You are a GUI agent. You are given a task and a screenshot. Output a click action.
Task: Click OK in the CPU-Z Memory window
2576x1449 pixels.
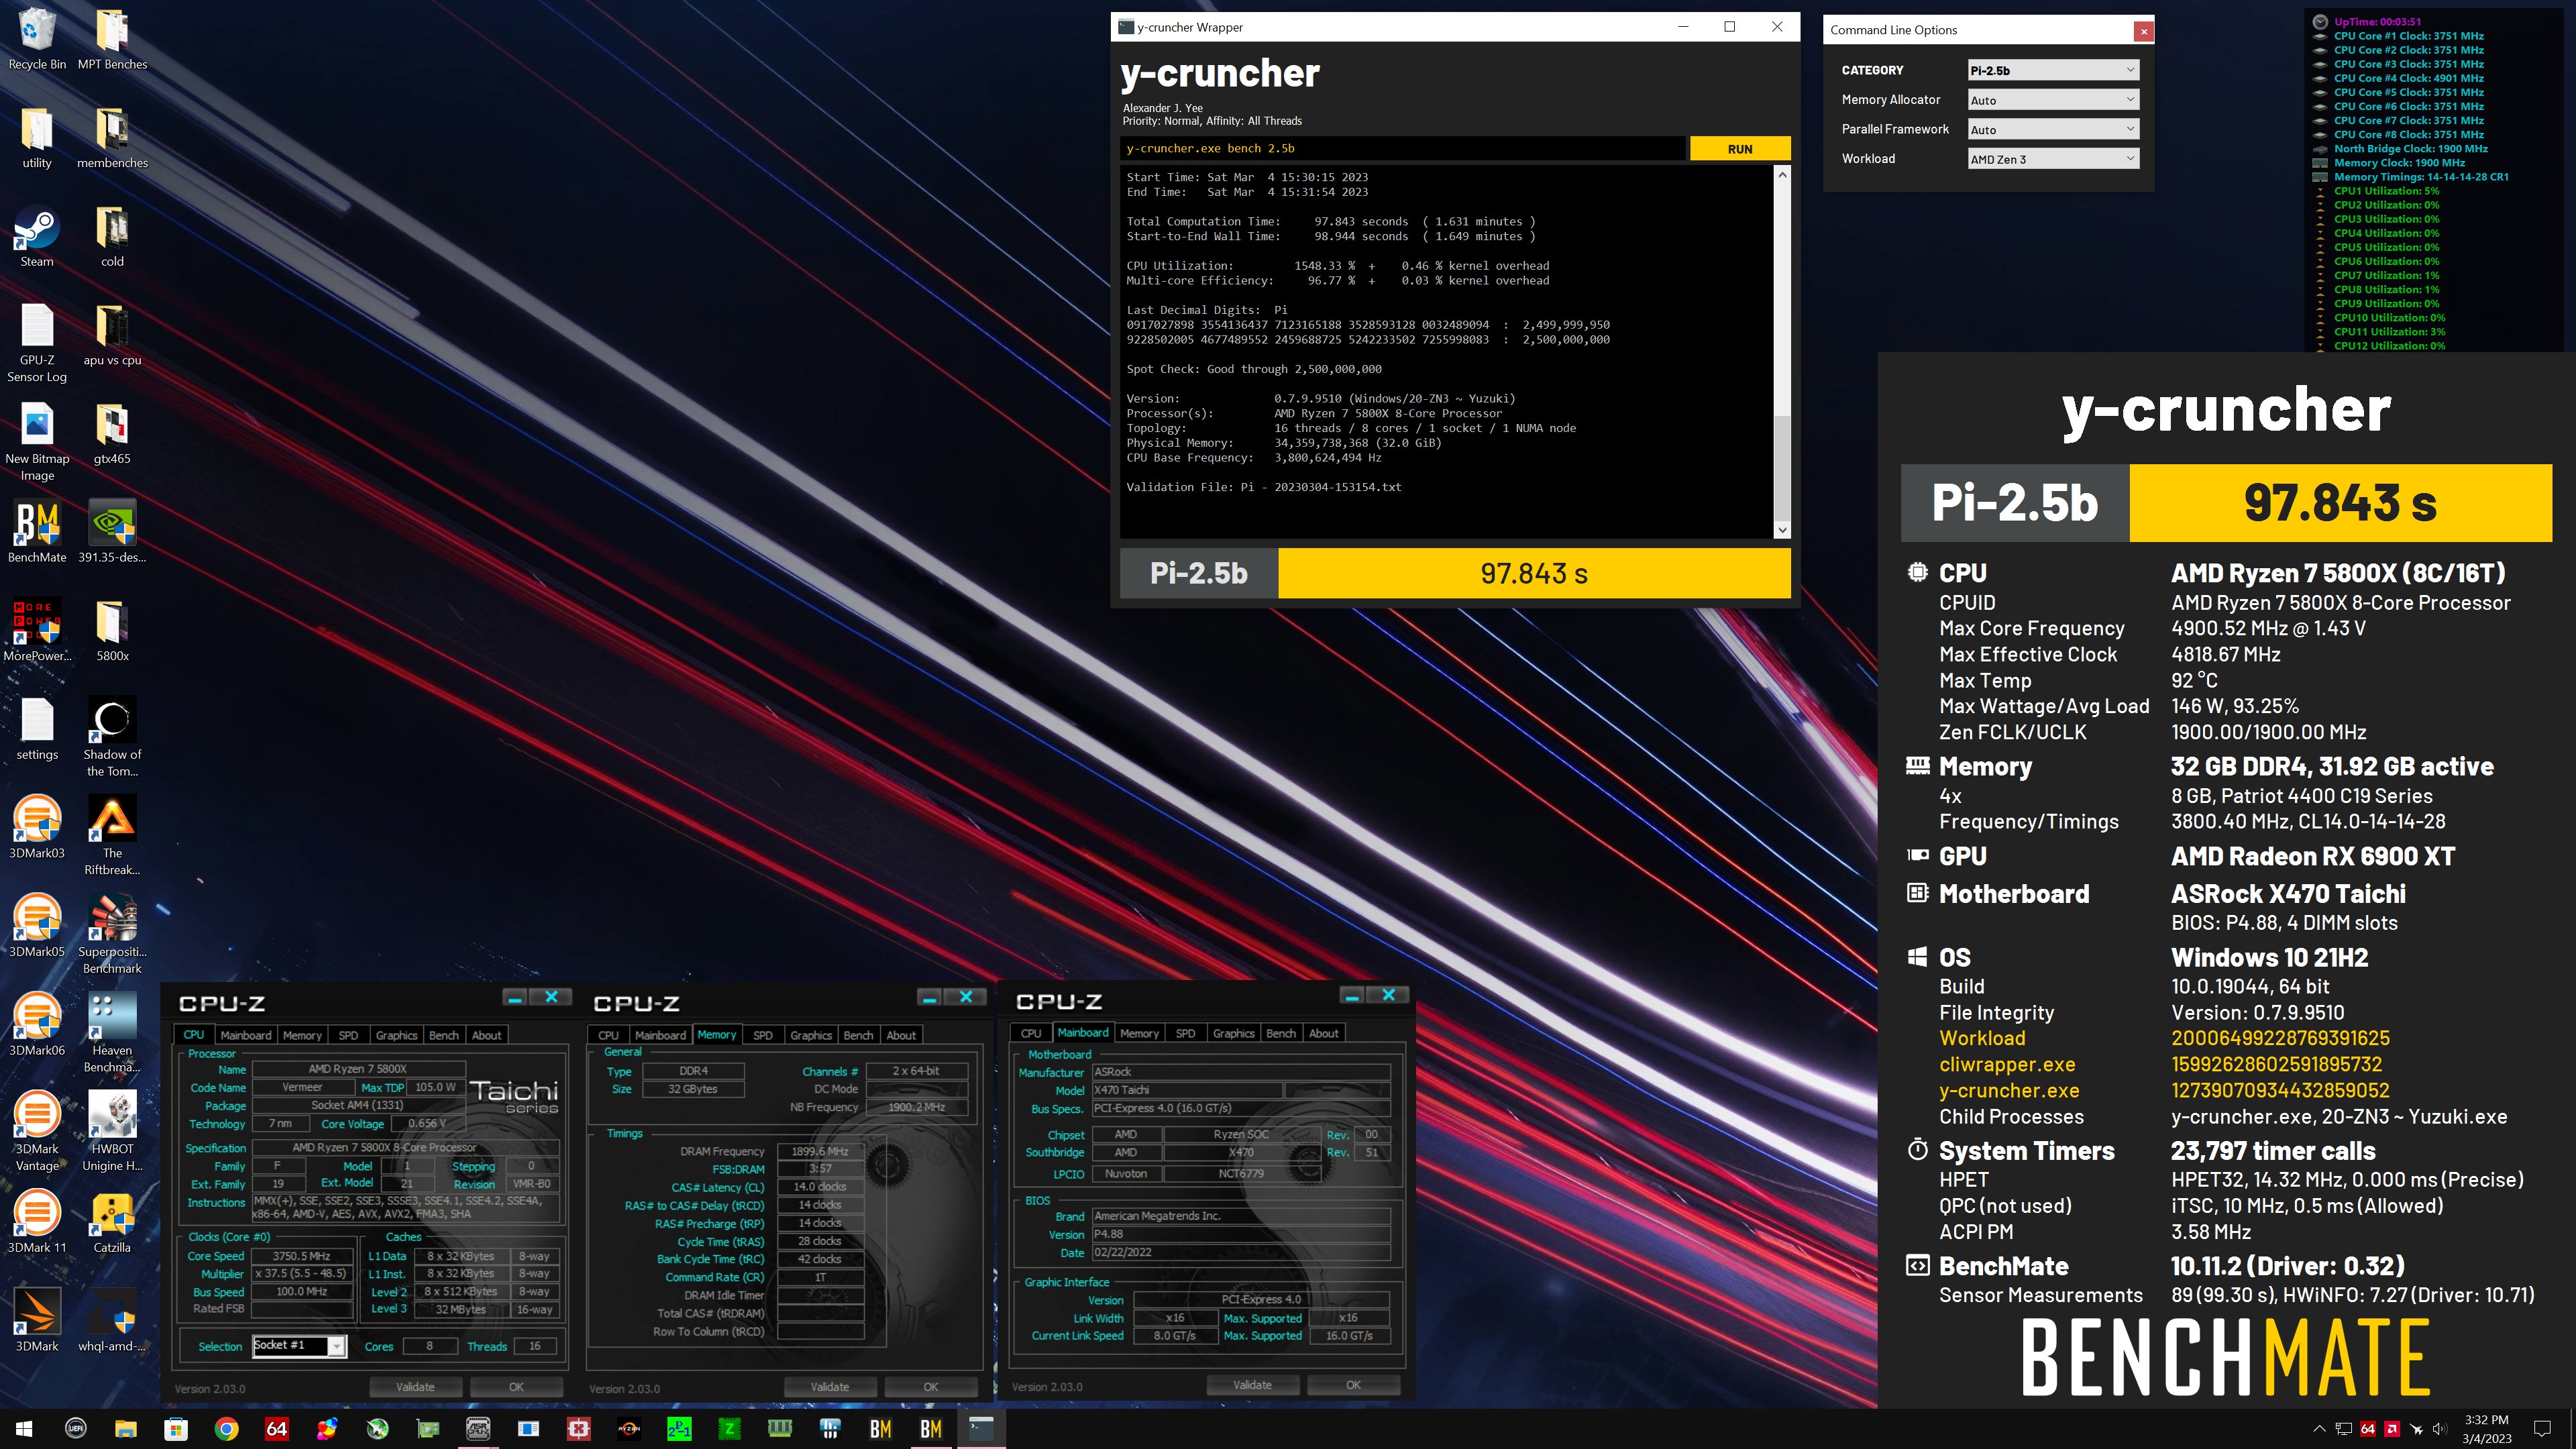(x=930, y=1387)
